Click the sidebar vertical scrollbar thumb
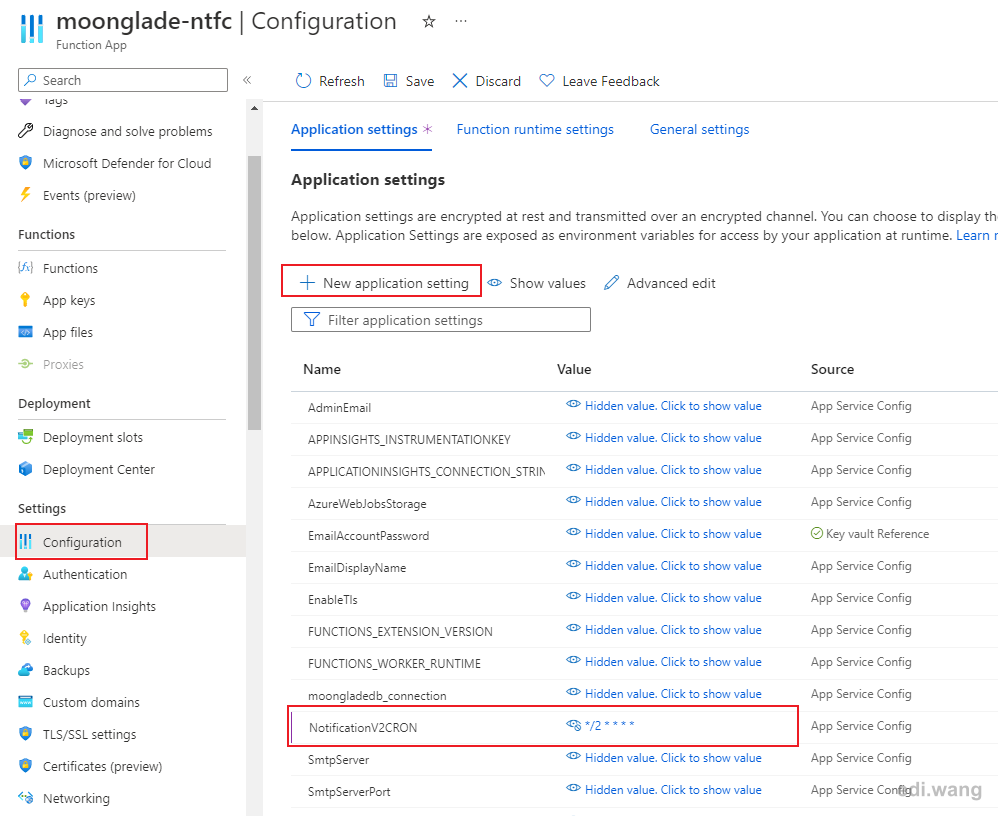This screenshot has height=816, width=998. pos(255,293)
